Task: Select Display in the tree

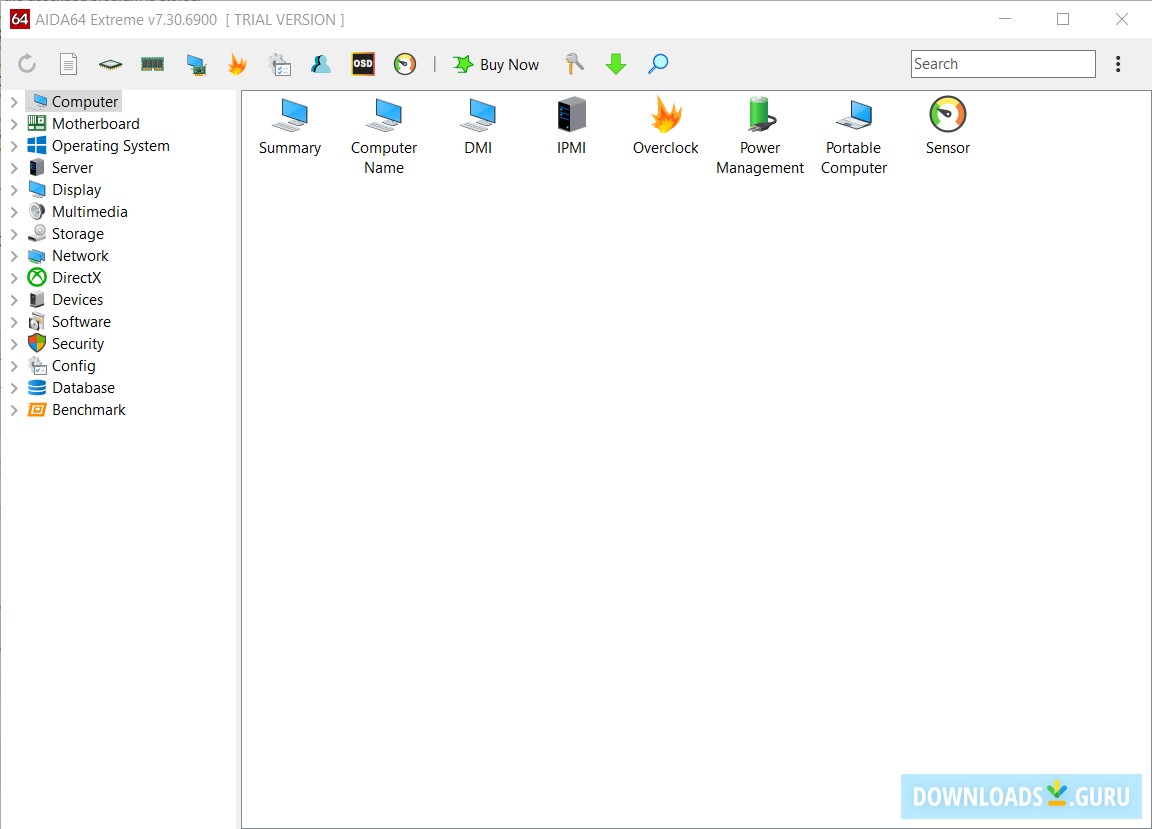Action: coord(64,190)
